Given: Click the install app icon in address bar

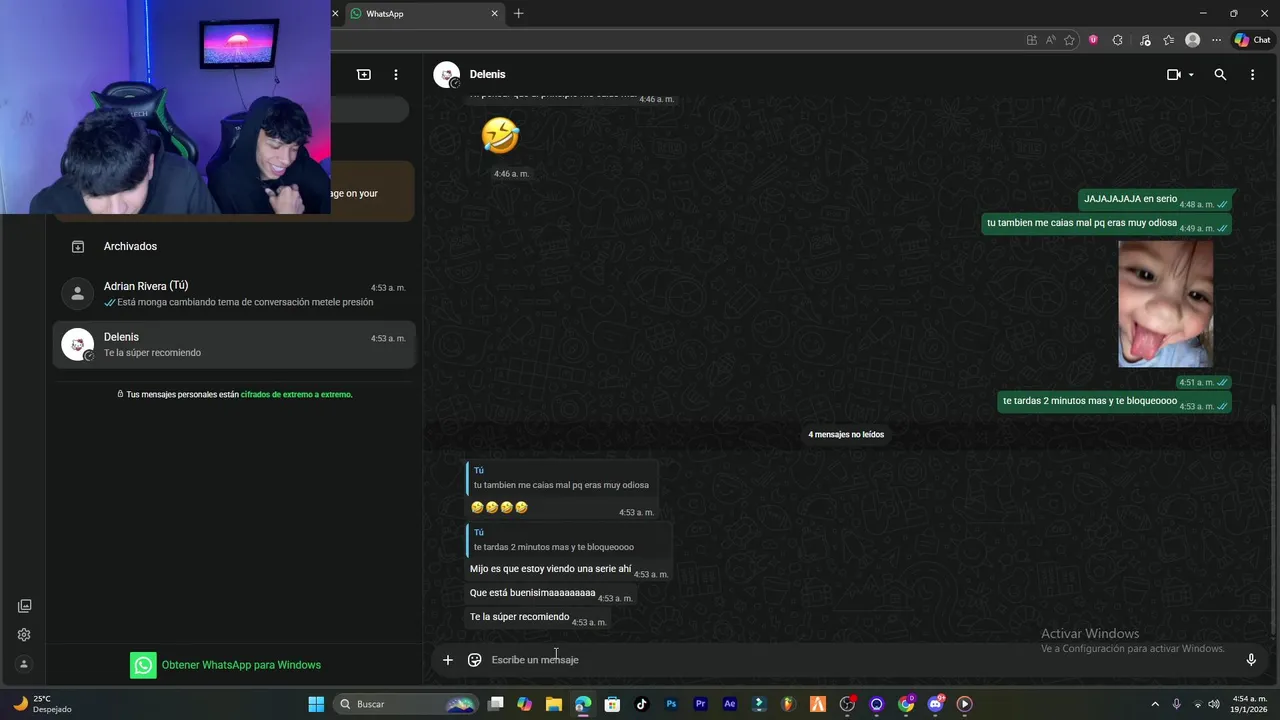Looking at the screenshot, I should (x=1032, y=40).
